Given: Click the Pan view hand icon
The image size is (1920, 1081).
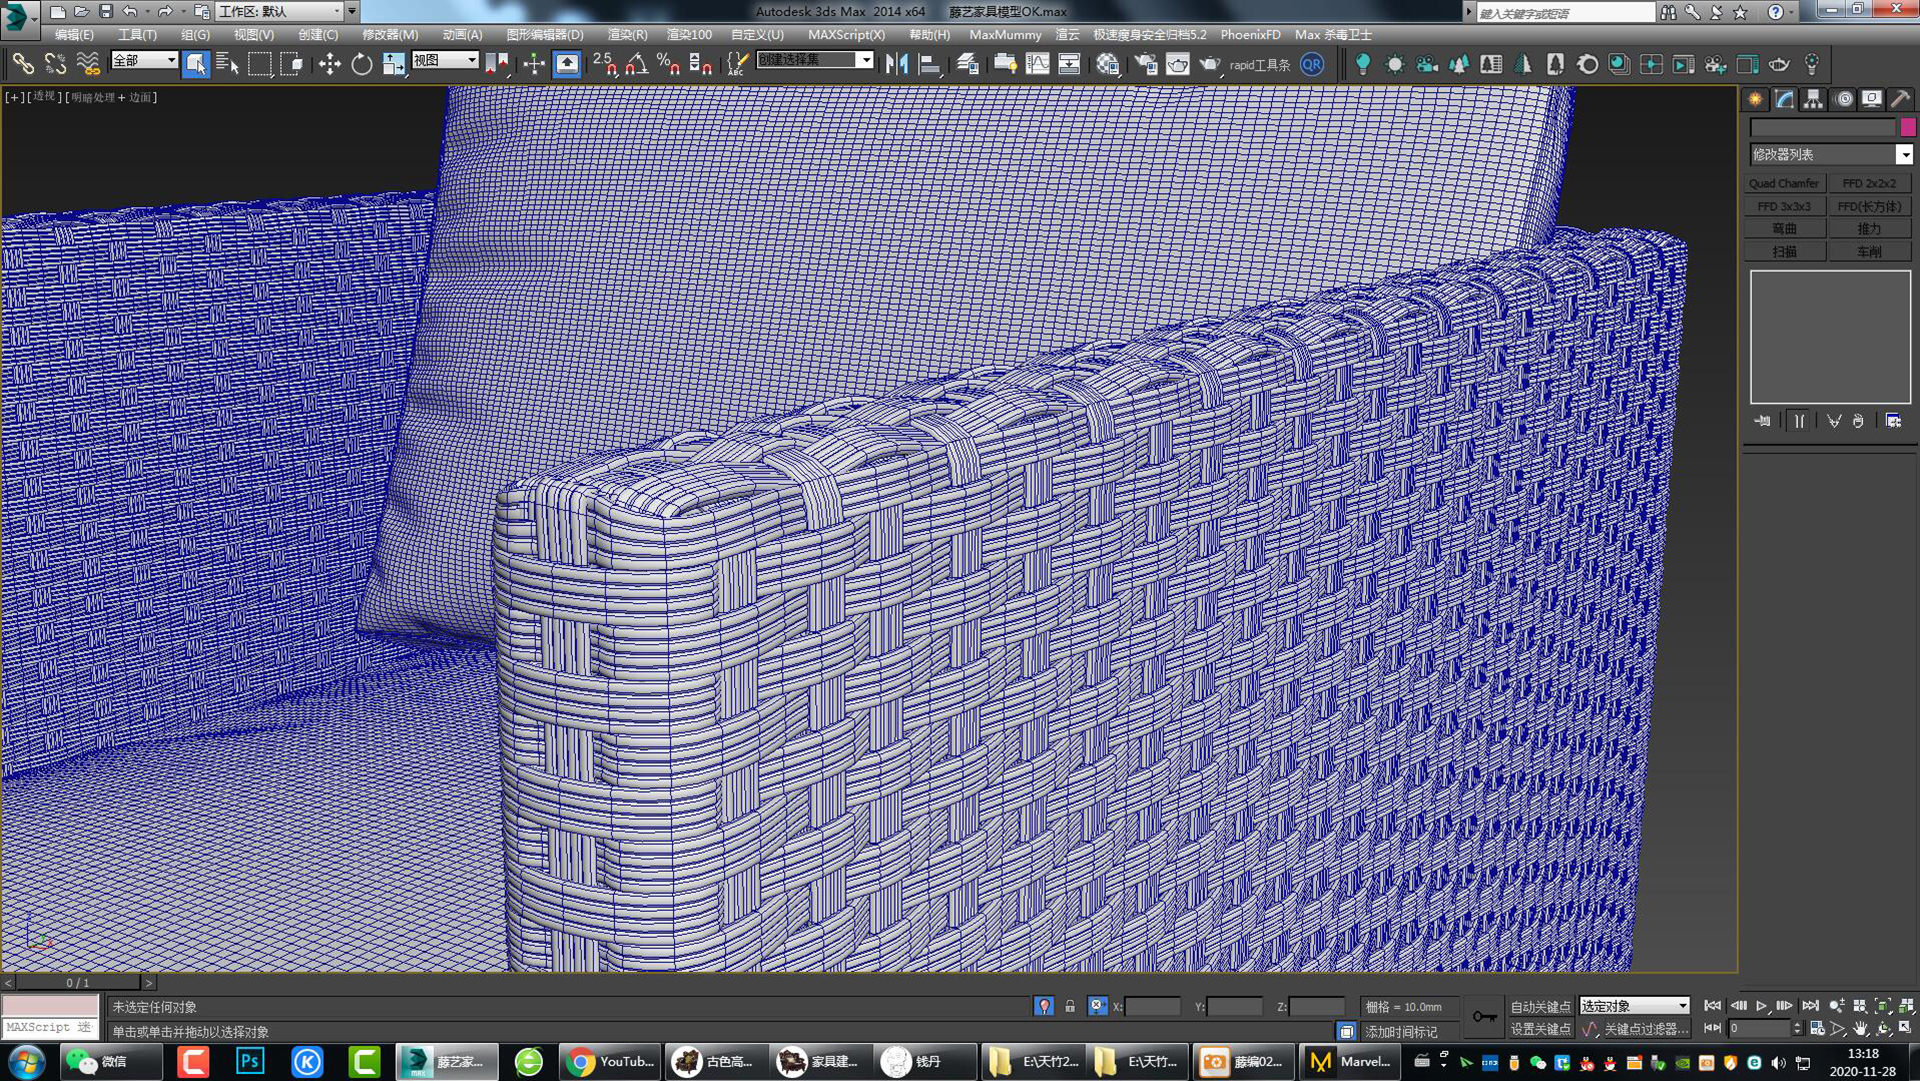Looking at the screenshot, I should pos(1860,1028).
